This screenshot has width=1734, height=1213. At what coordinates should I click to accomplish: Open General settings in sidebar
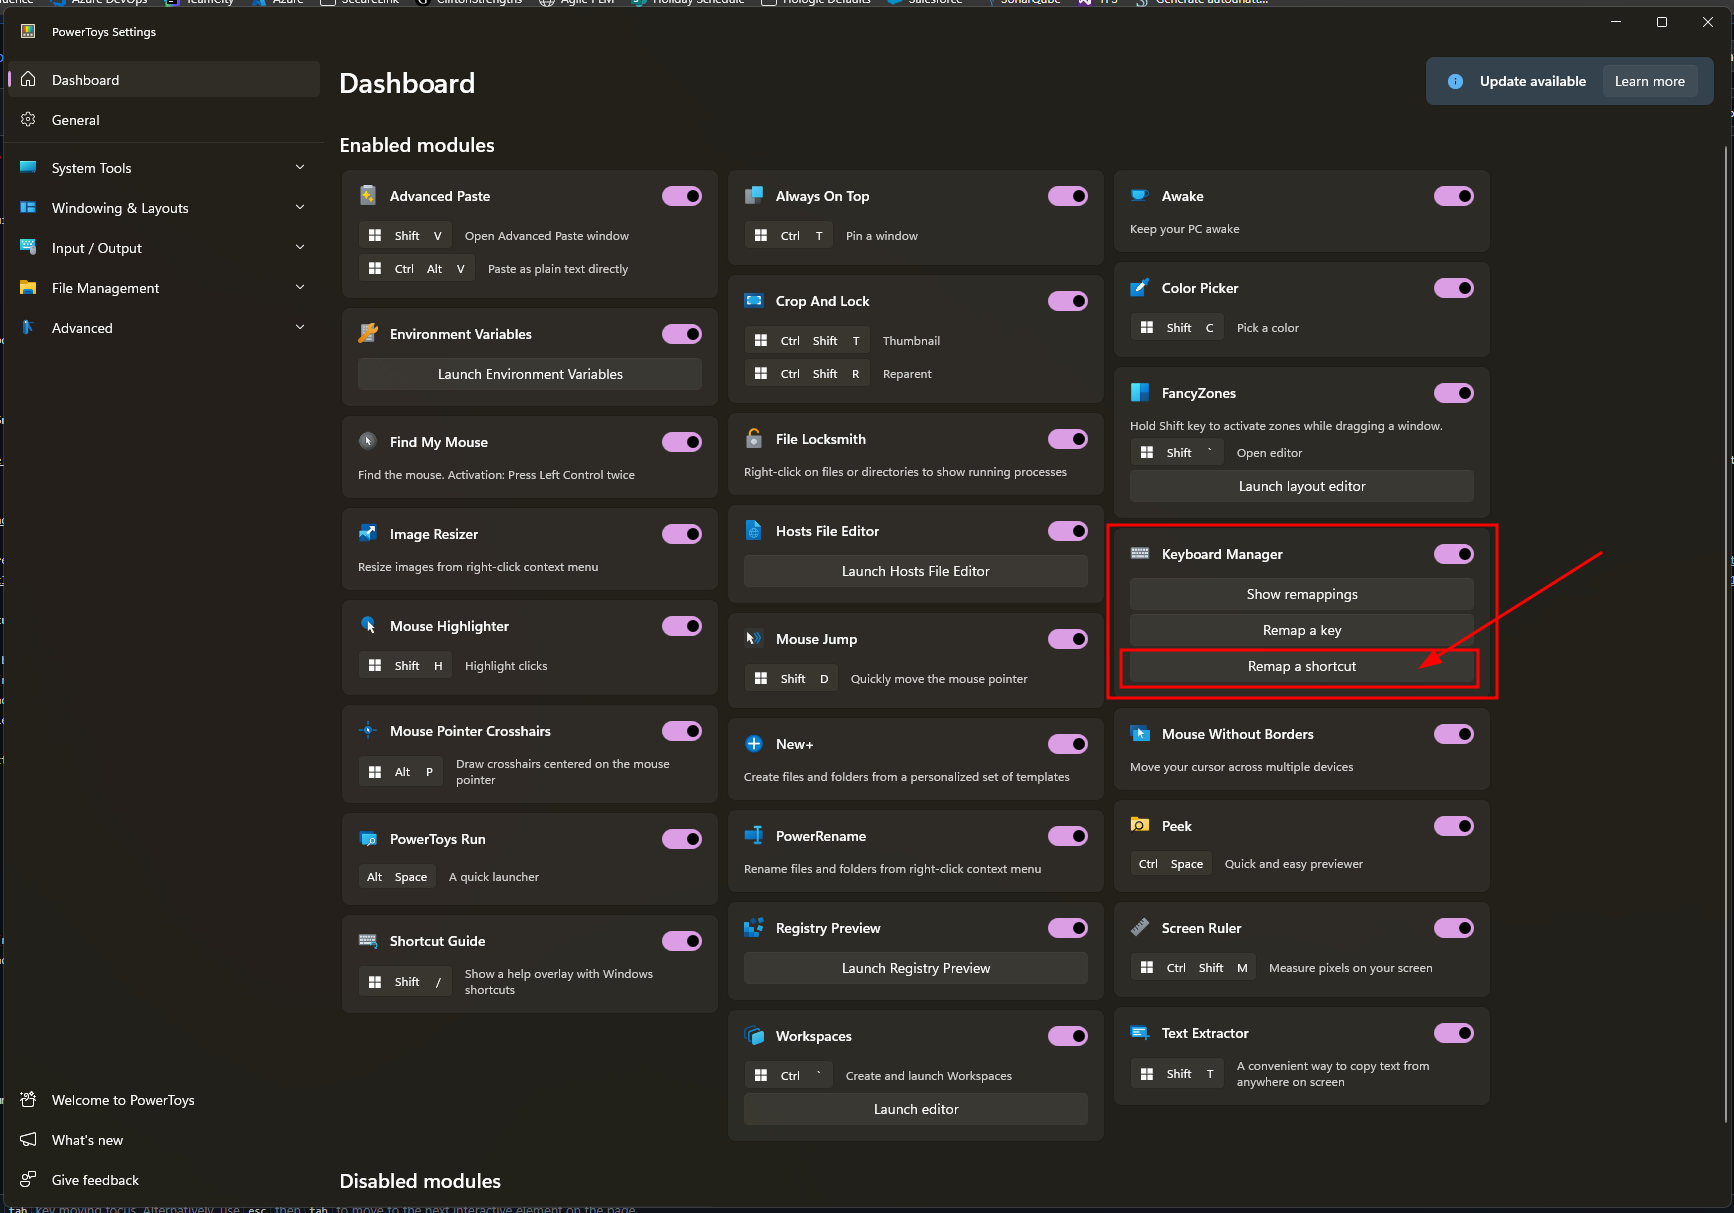tap(164, 120)
